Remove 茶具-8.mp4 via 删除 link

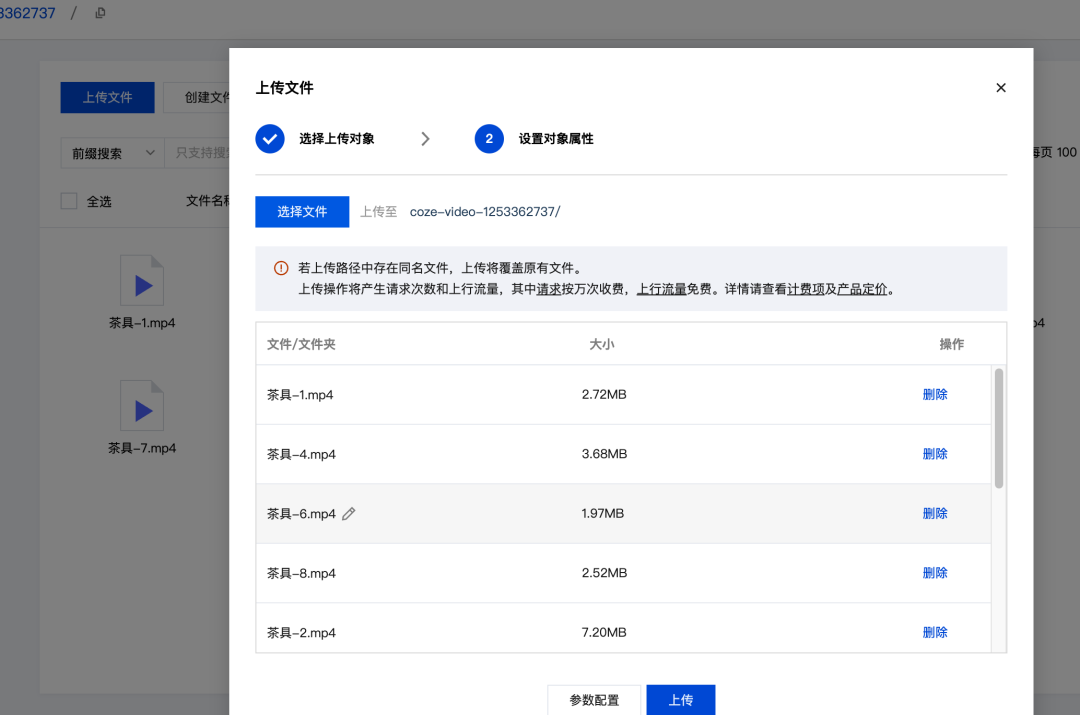coord(935,573)
